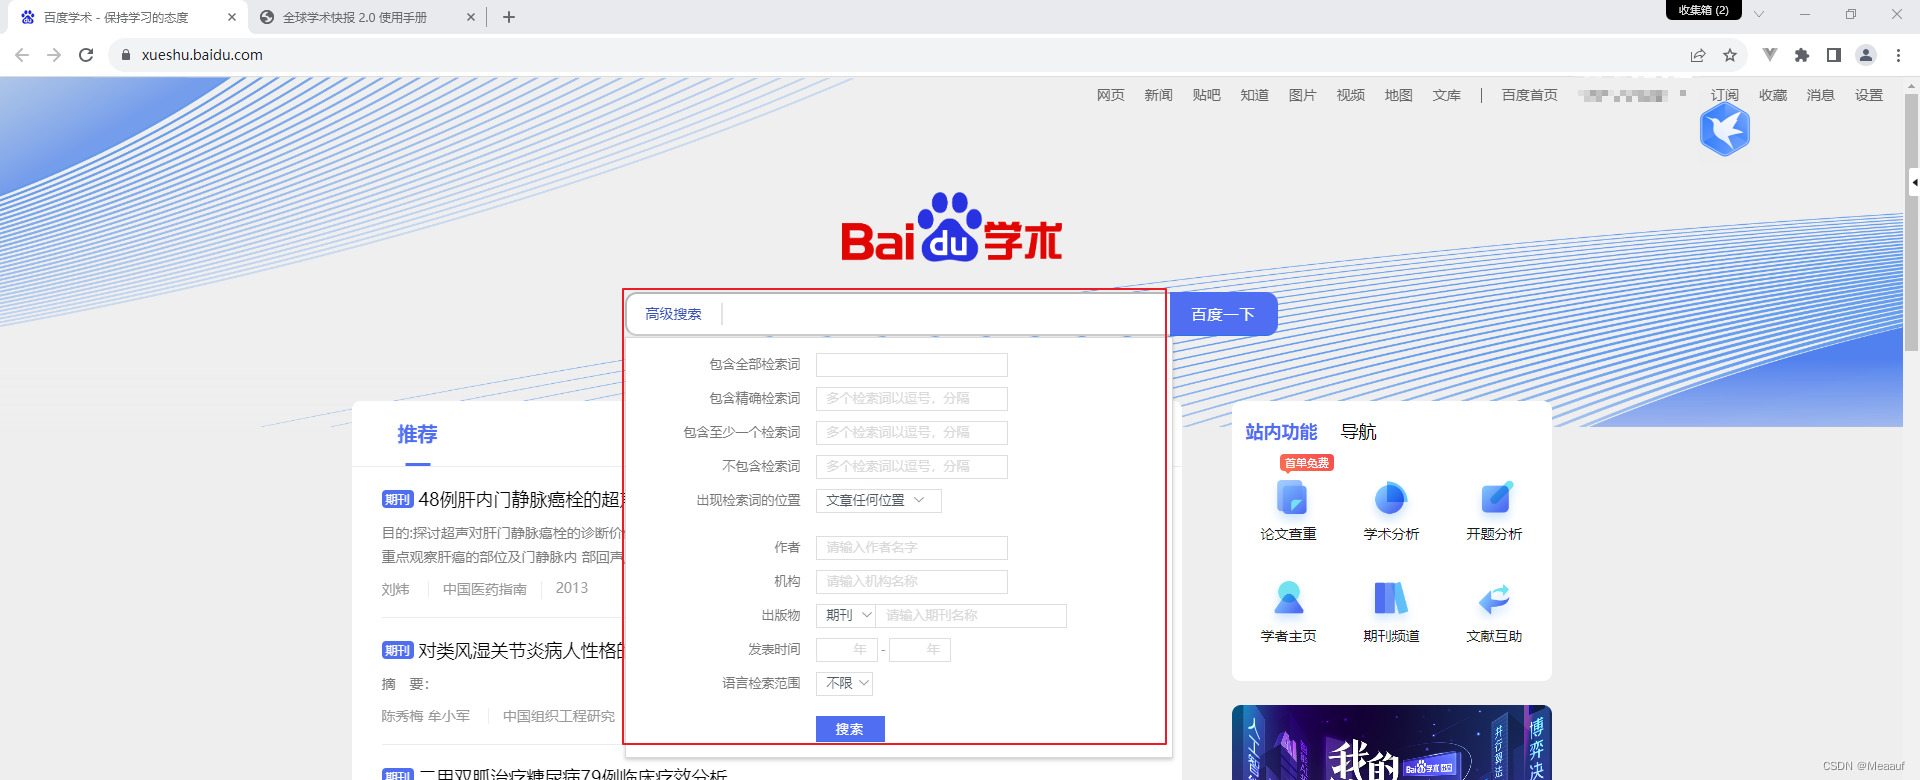Click the Baidu 学术 logo
The width and height of the screenshot is (1920, 780).
tap(951, 227)
